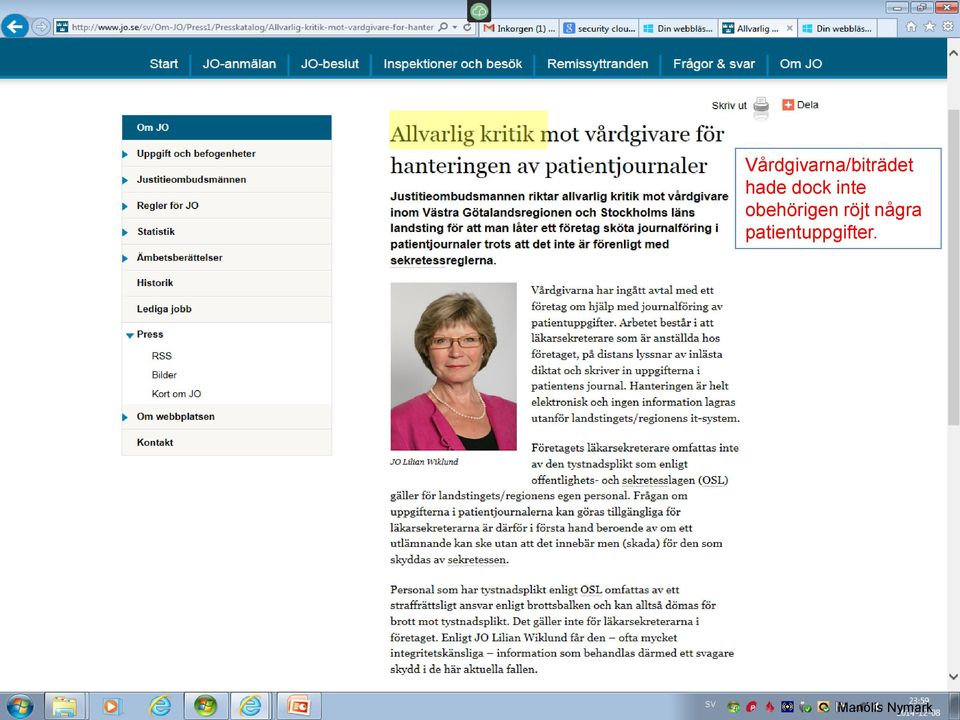Open the Windows Start orb

click(x=20, y=706)
